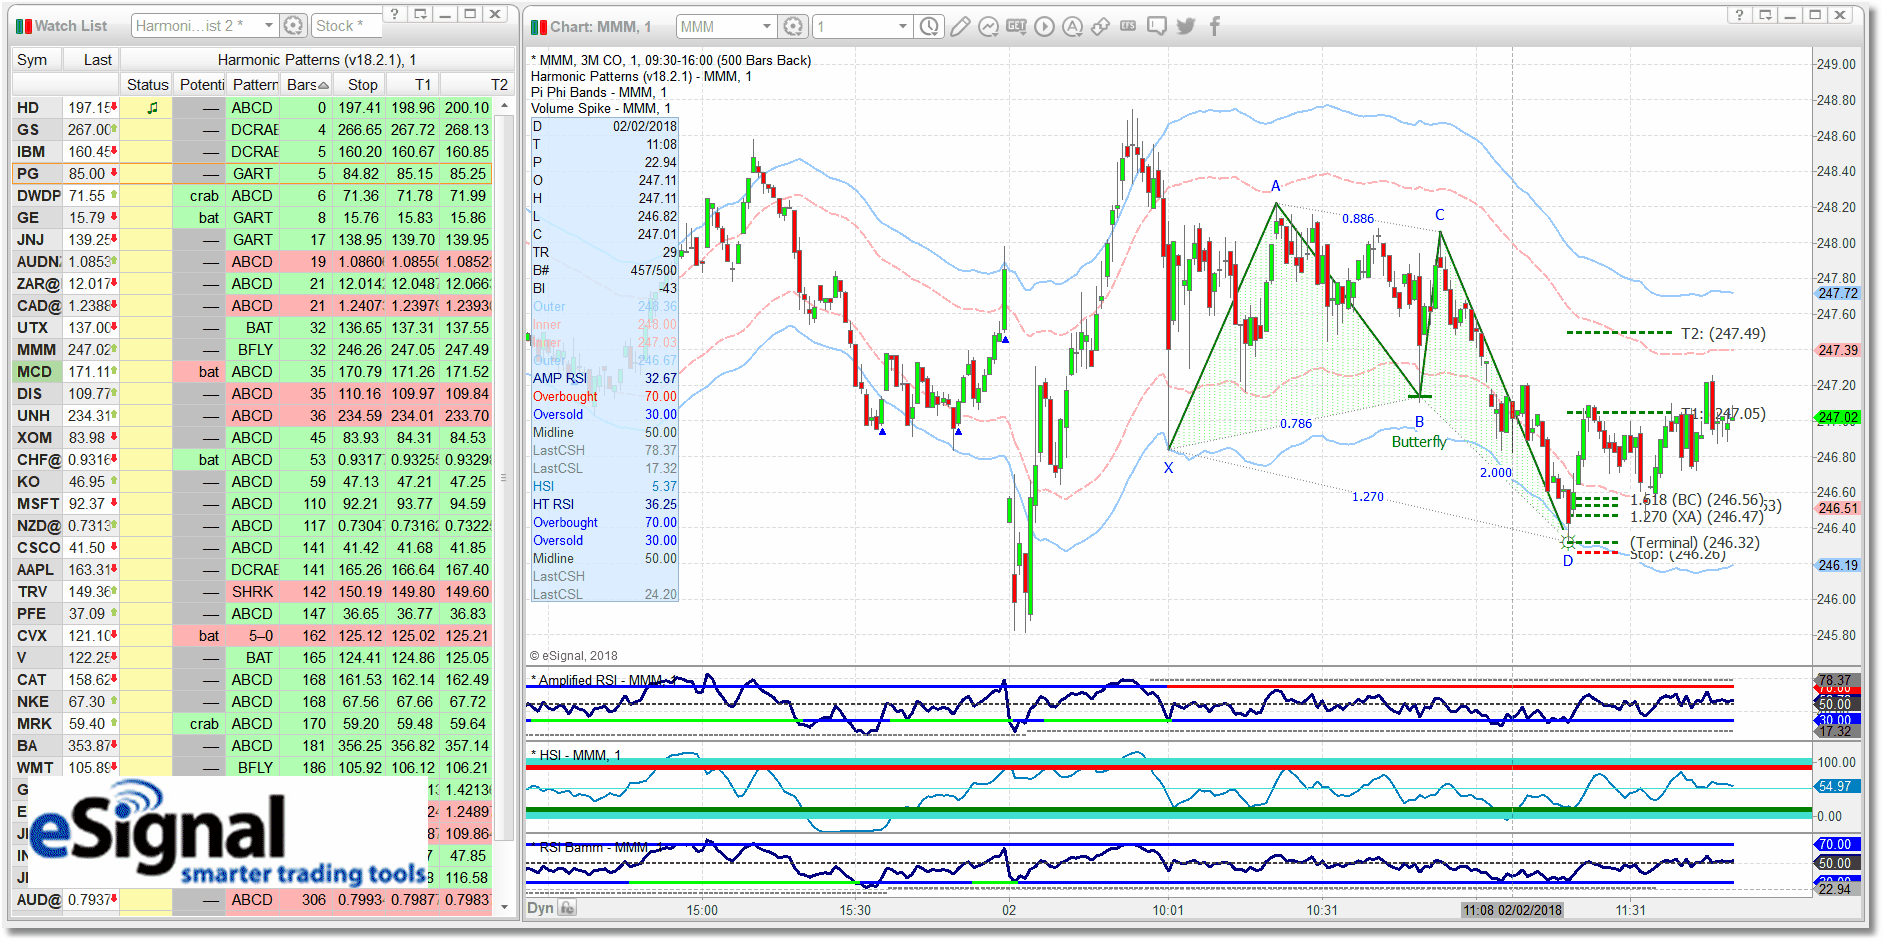This screenshot has width=1883, height=942.
Task: Open the chat comment icon
Action: pos(1156,27)
